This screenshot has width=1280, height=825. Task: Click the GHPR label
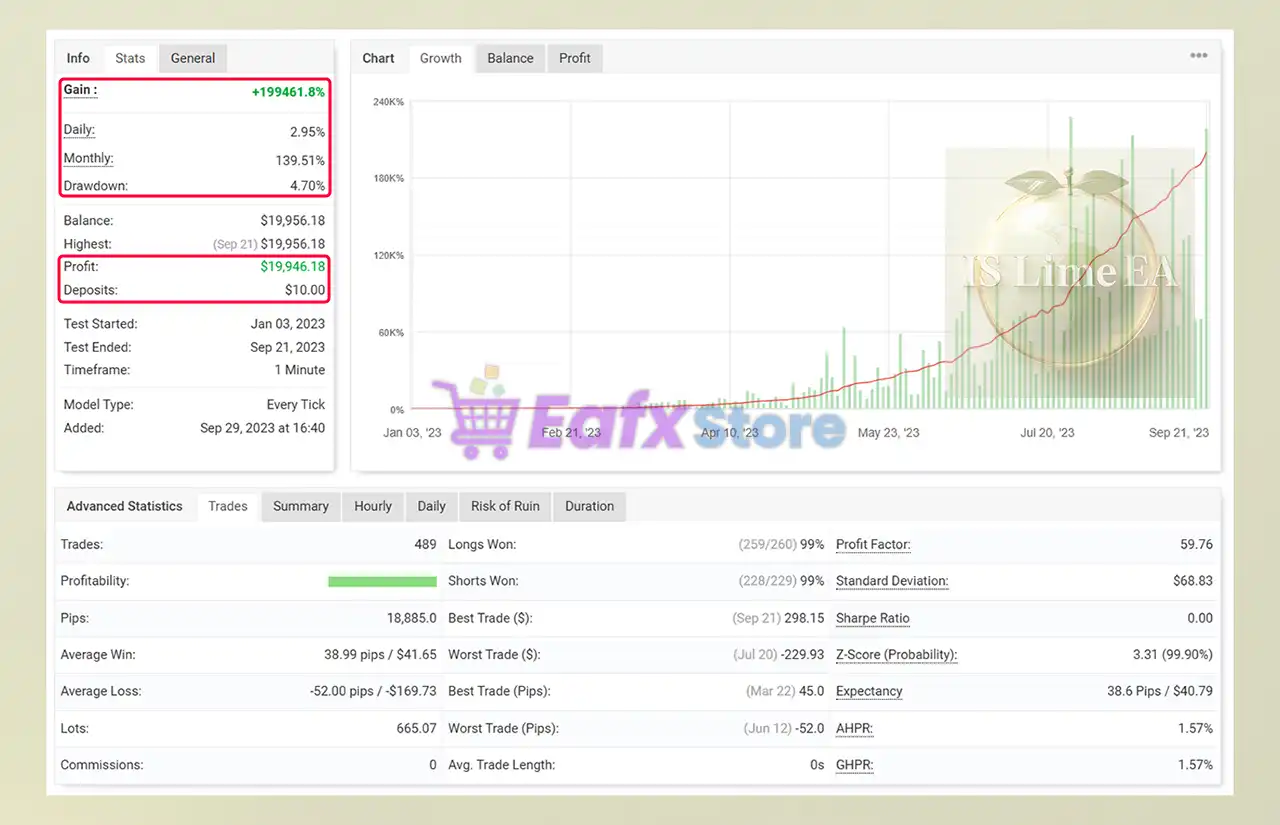pos(854,765)
